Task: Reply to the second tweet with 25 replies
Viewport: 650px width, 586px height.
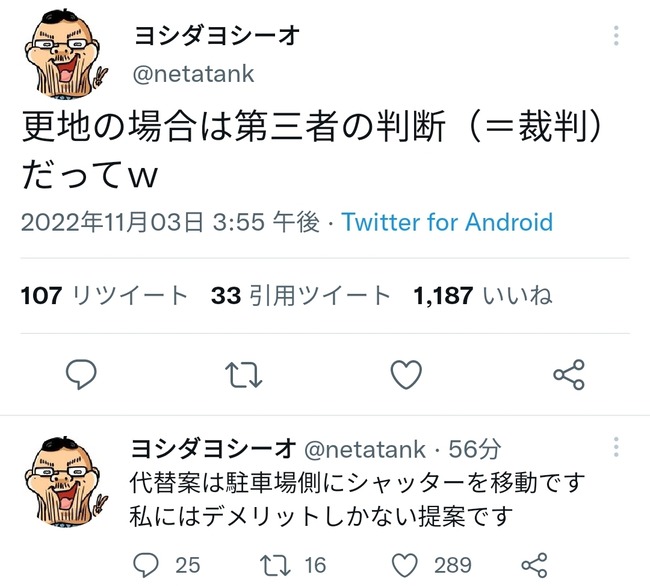Action: 146,564
